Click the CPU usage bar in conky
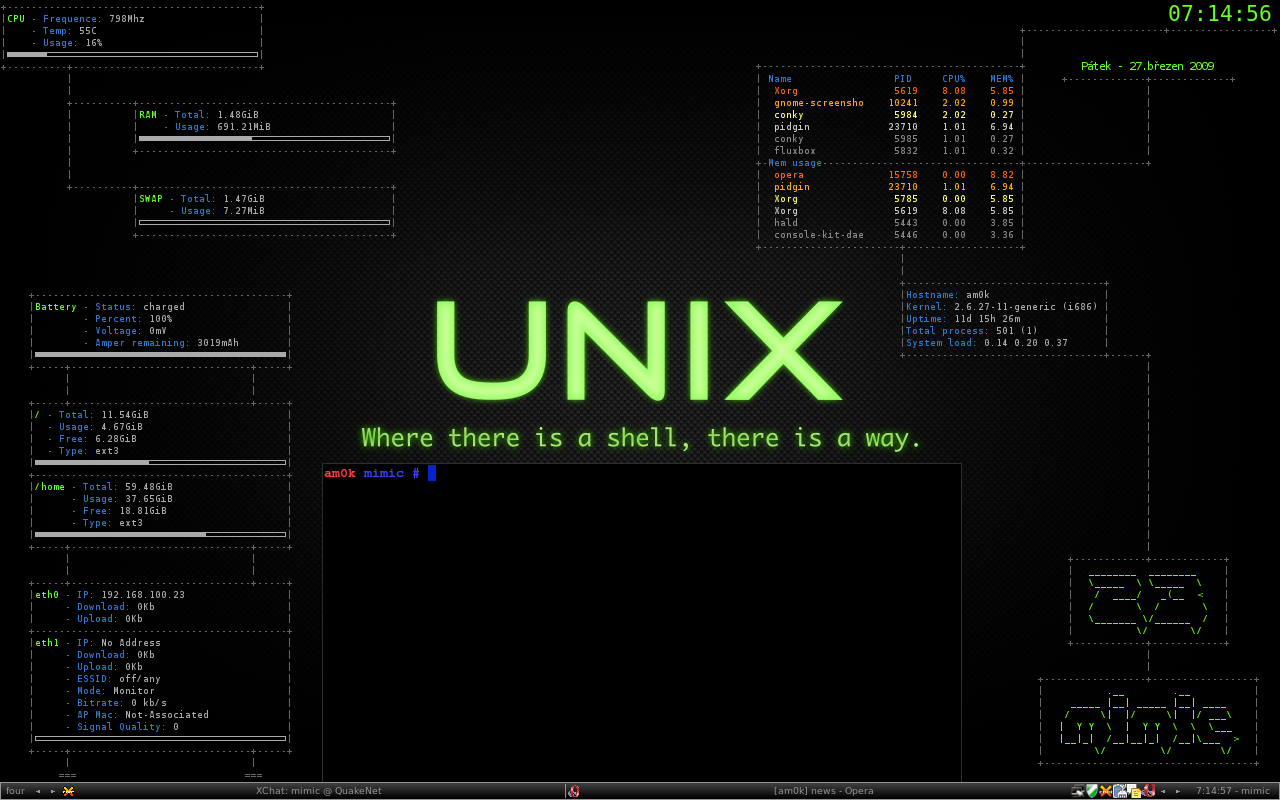Viewport: 1280px width, 800px height. [x=132, y=54]
